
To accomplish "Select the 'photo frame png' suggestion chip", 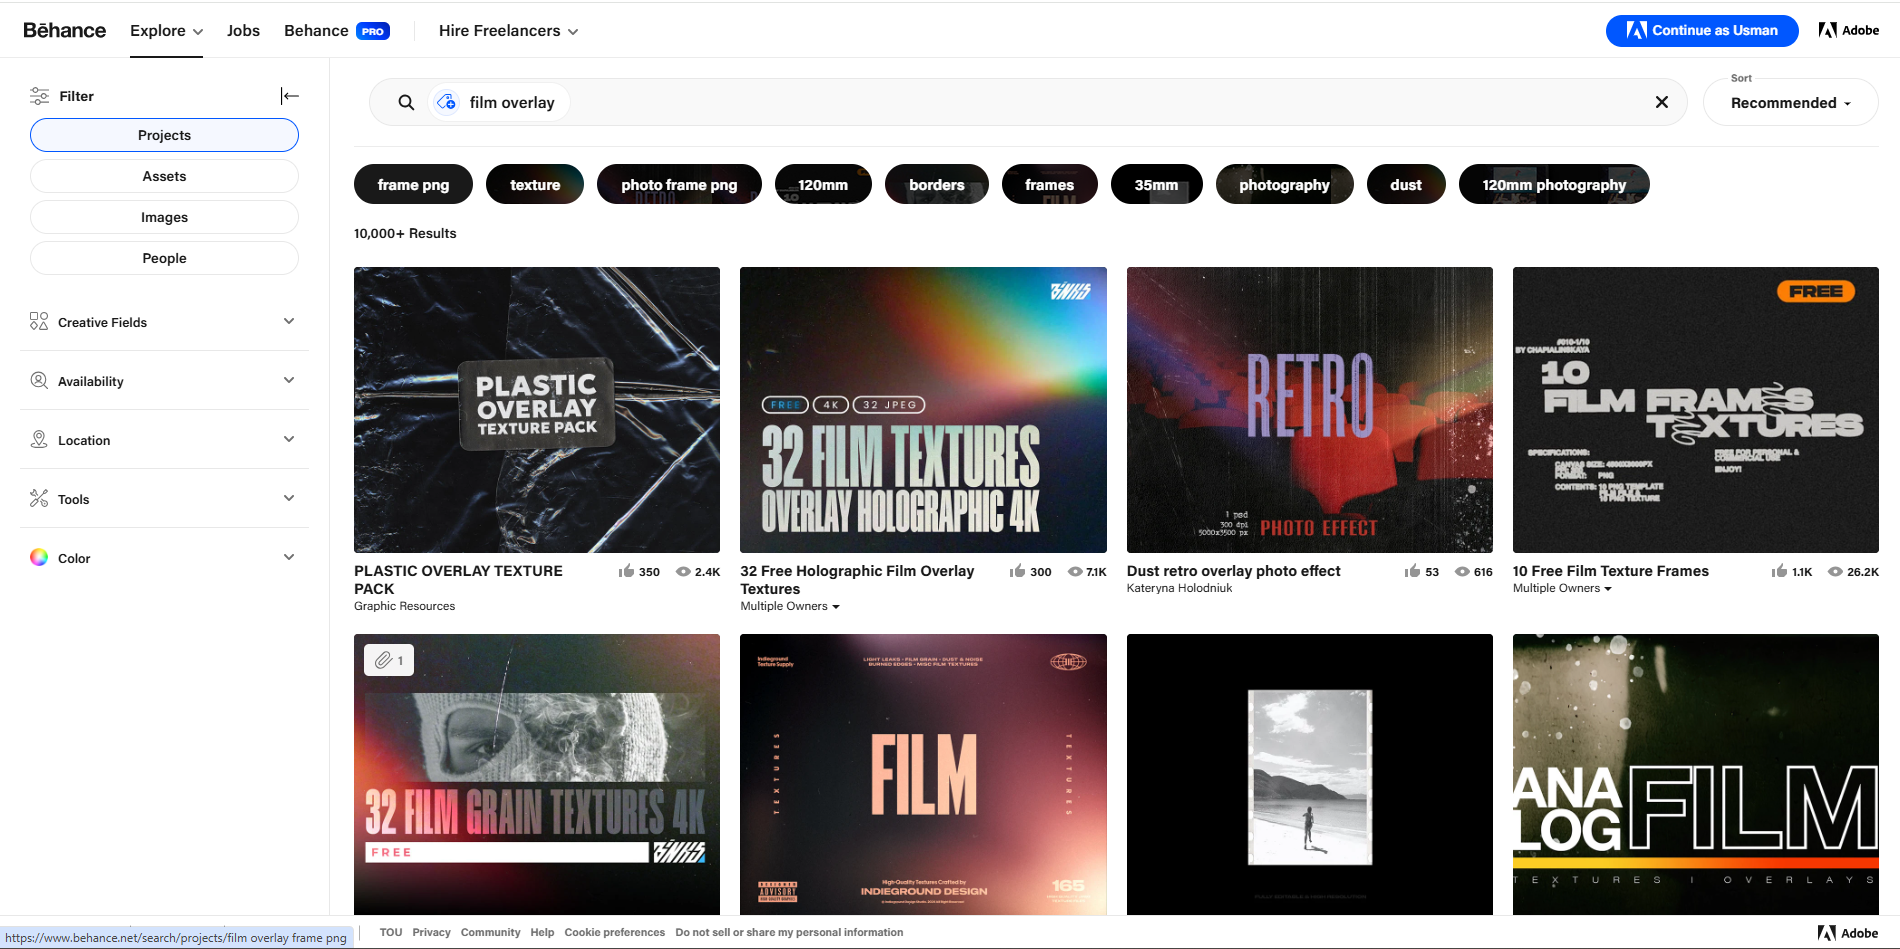I will (x=678, y=185).
